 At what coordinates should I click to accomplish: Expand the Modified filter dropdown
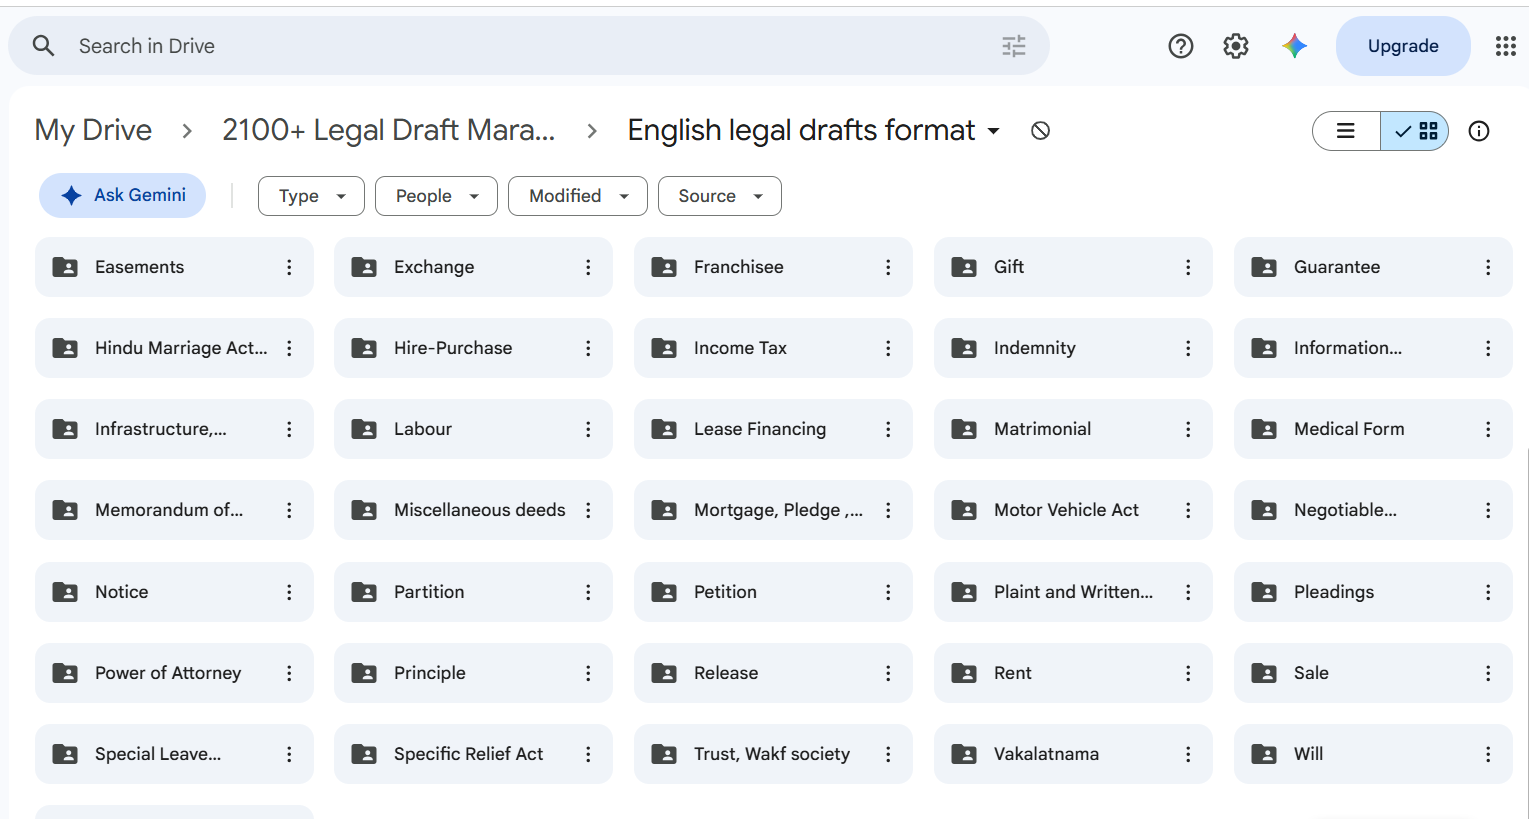click(578, 196)
